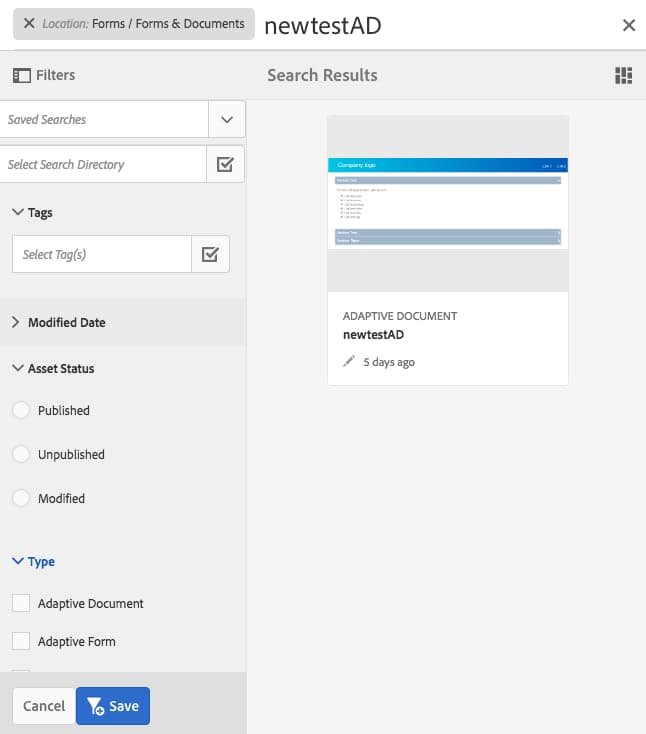Collapse the Tags section
This screenshot has width=646, height=734.
pos(17,212)
